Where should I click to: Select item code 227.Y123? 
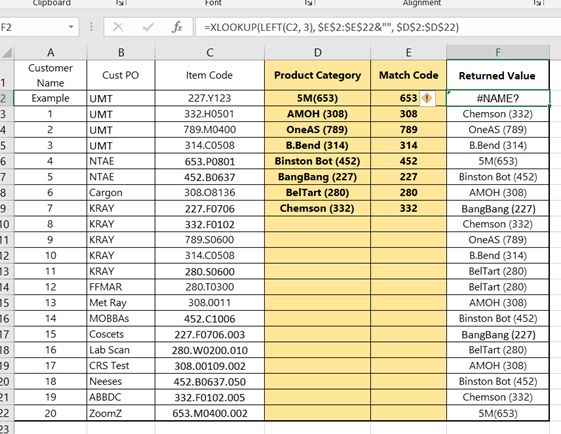(x=210, y=98)
